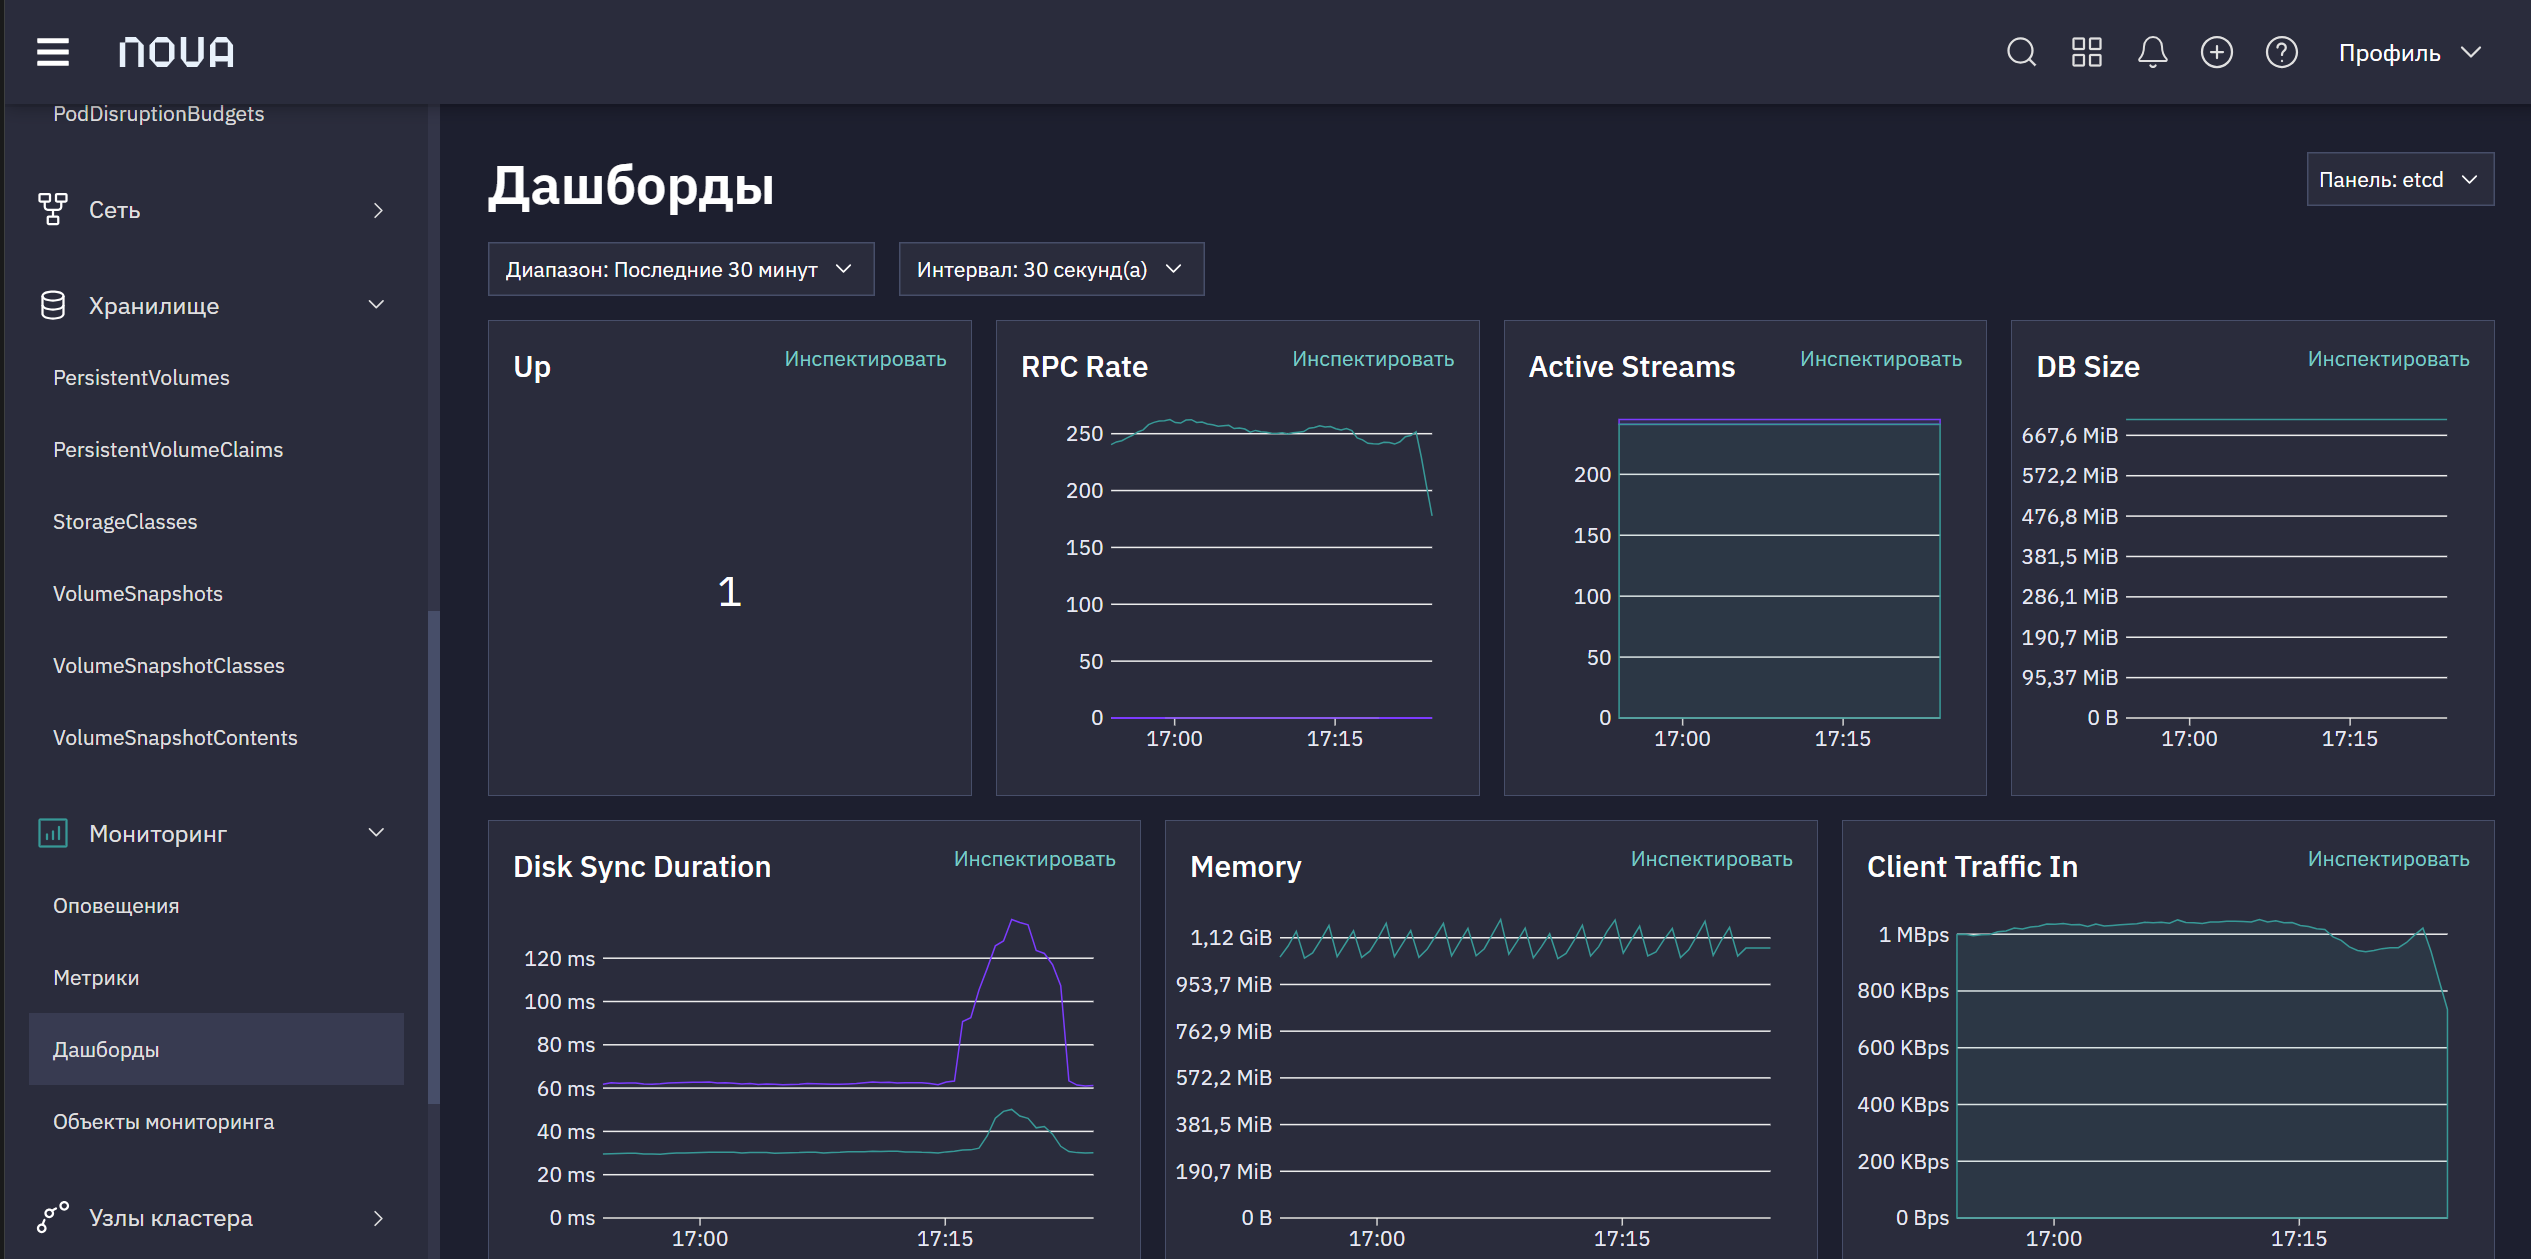Open the hamburger navigation menu
Image resolution: width=2531 pixels, height=1259 pixels.
53,52
